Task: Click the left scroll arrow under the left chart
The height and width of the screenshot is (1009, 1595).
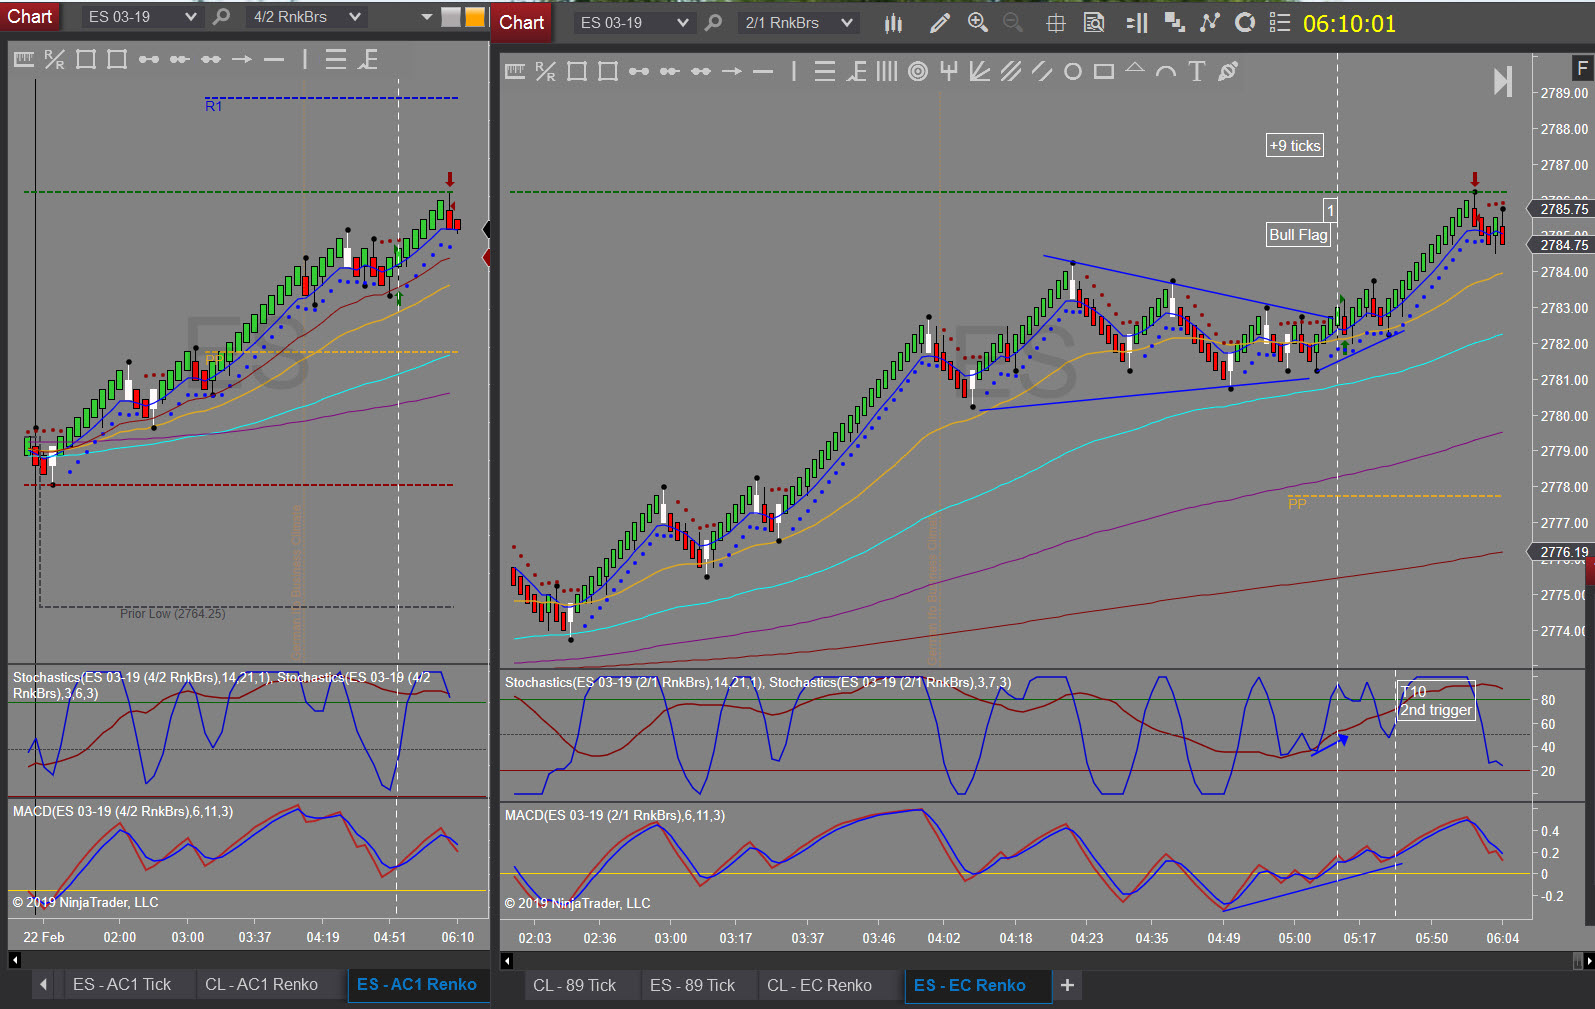Action: (x=15, y=960)
